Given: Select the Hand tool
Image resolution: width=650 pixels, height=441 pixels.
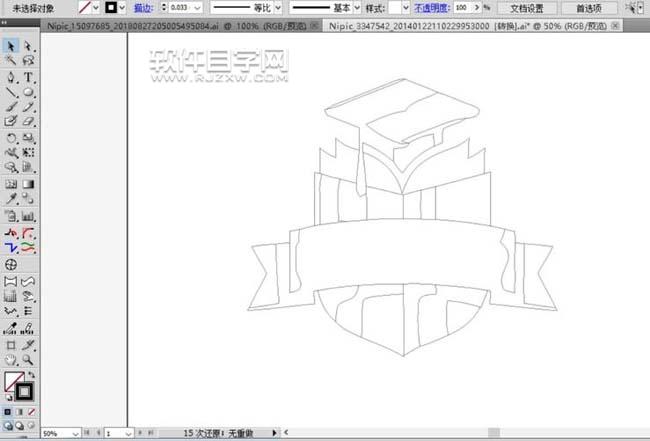Looking at the screenshot, I should [11, 360].
